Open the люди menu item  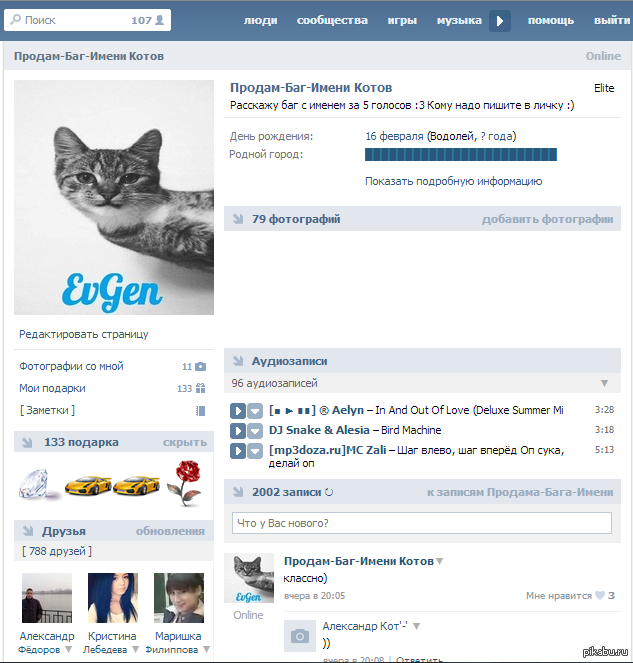260,20
